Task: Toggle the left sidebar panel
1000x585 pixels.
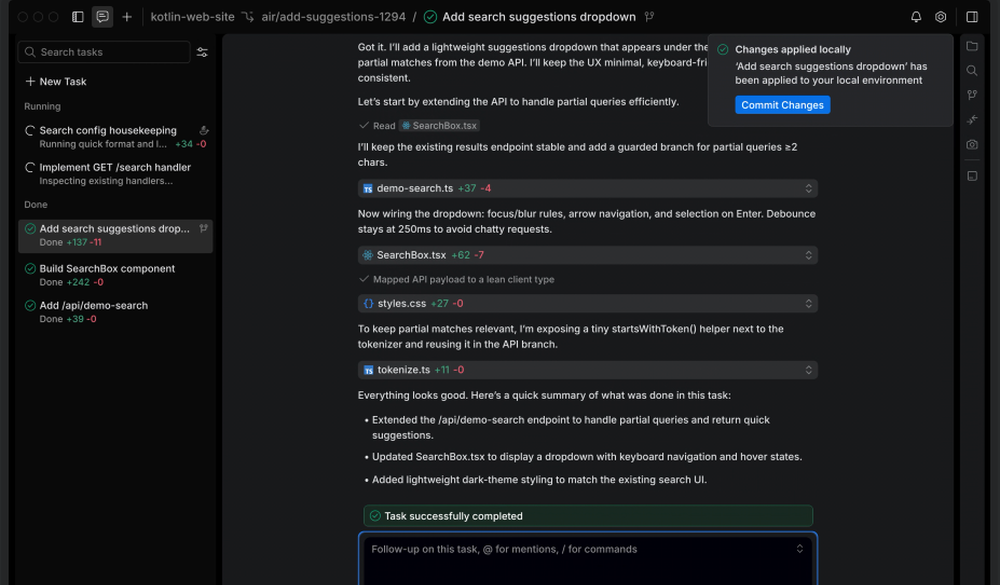Action: [76, 17]
